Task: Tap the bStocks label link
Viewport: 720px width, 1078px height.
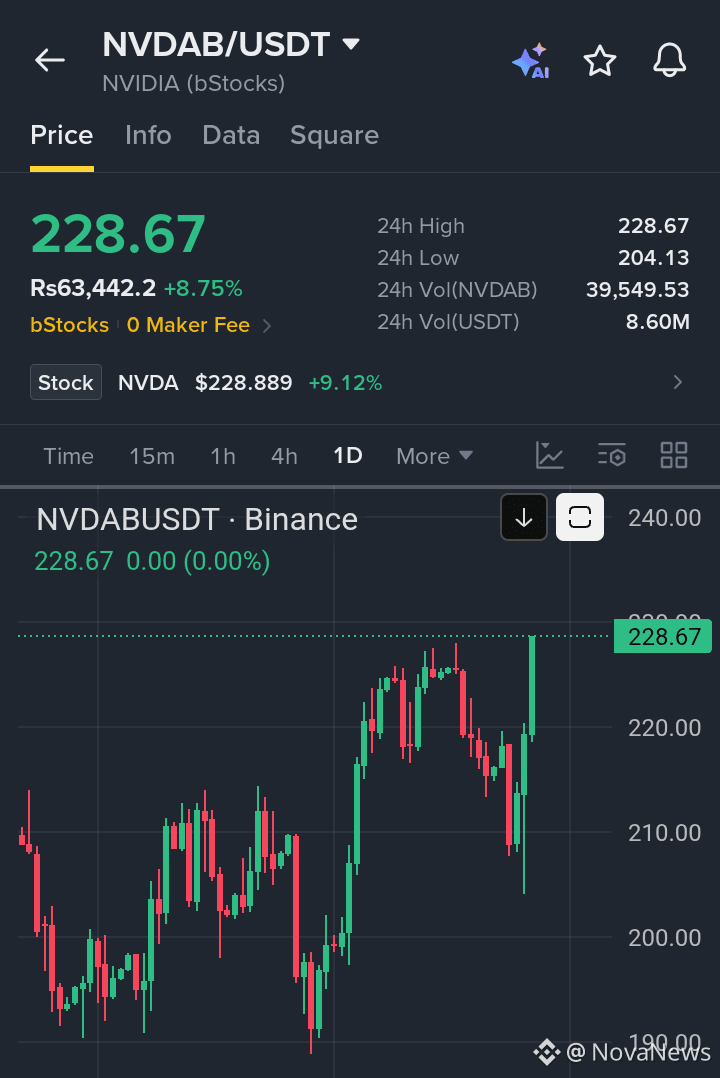Action: pos(69,324)
